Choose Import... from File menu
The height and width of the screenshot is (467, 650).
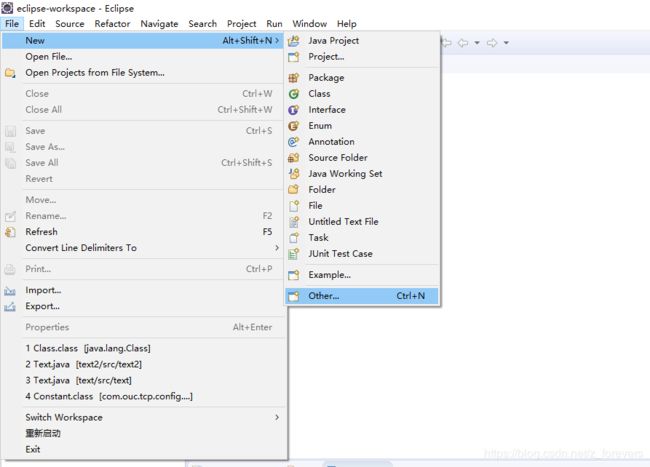tap(143, 290)
